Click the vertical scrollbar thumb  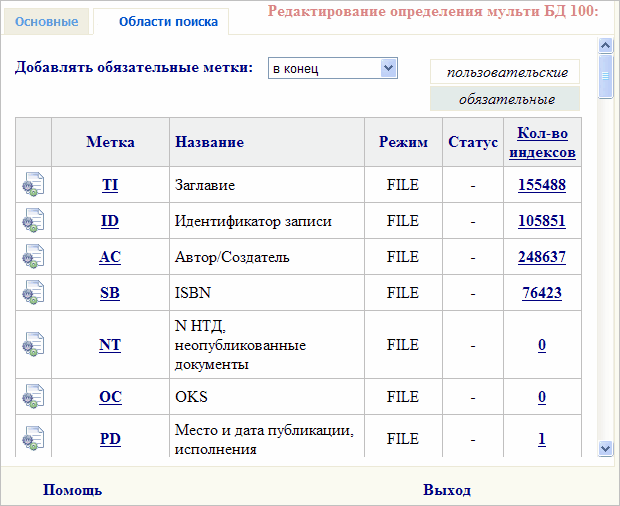click(x=605, y=76)
